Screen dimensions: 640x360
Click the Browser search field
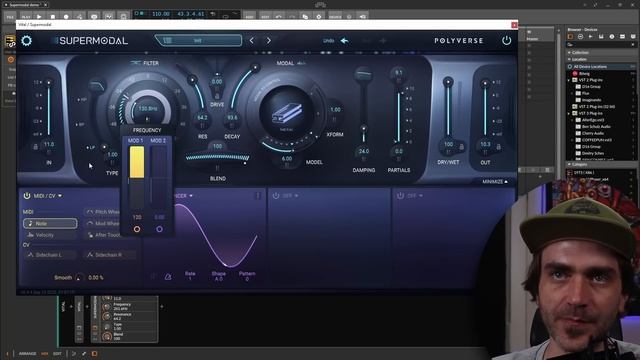[x=600, y=45]
